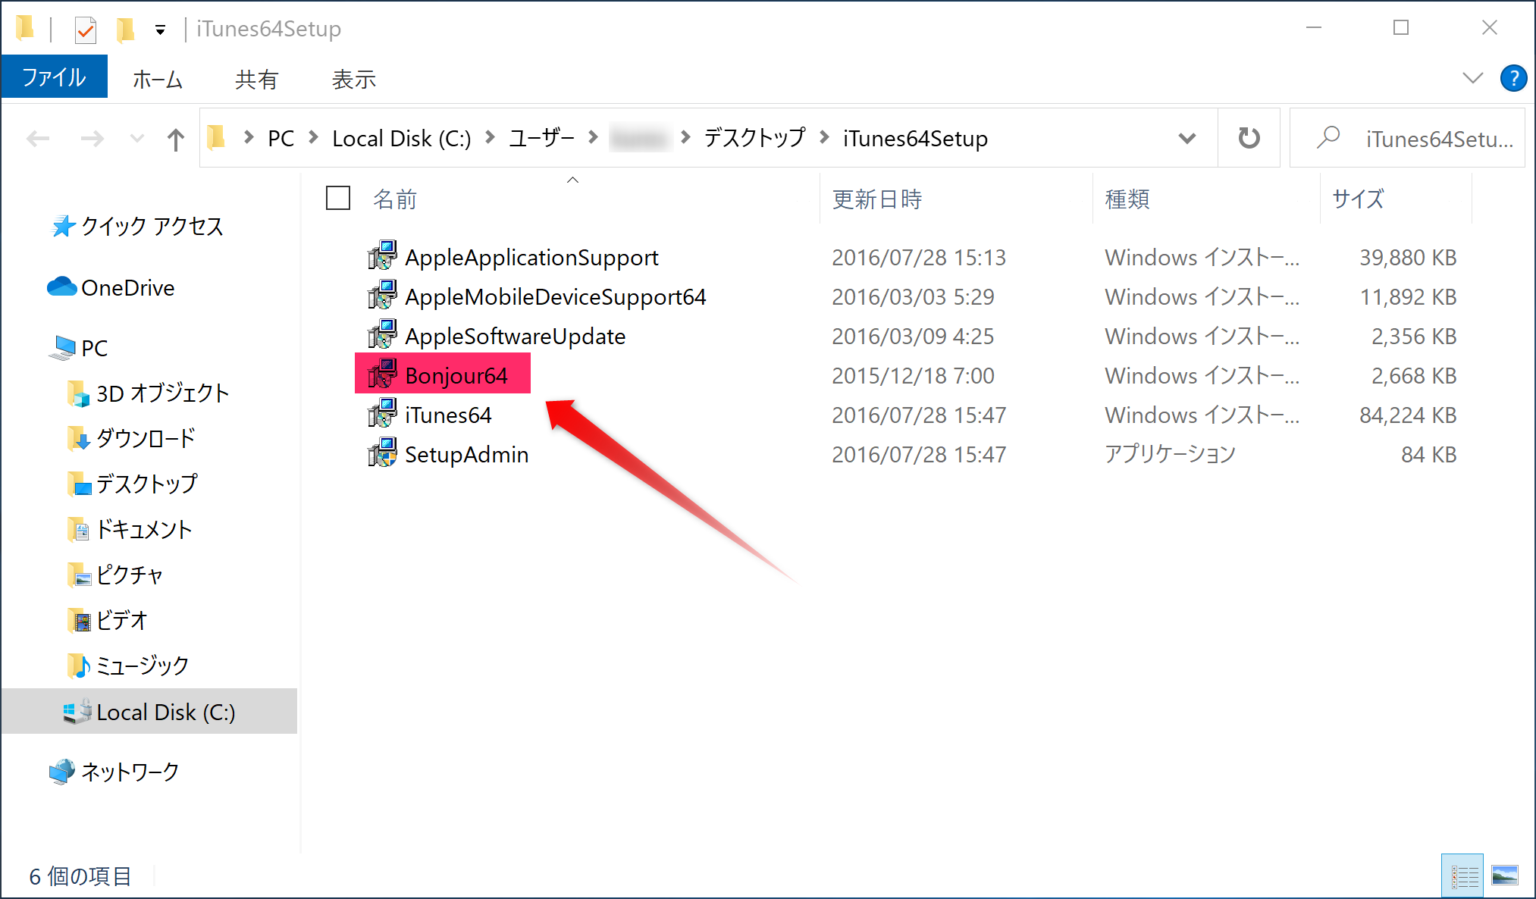Viewport: 1536px width, 899px height.
Task: Navigate to デスクトップ in address breadcrumb
Action: 754,138
